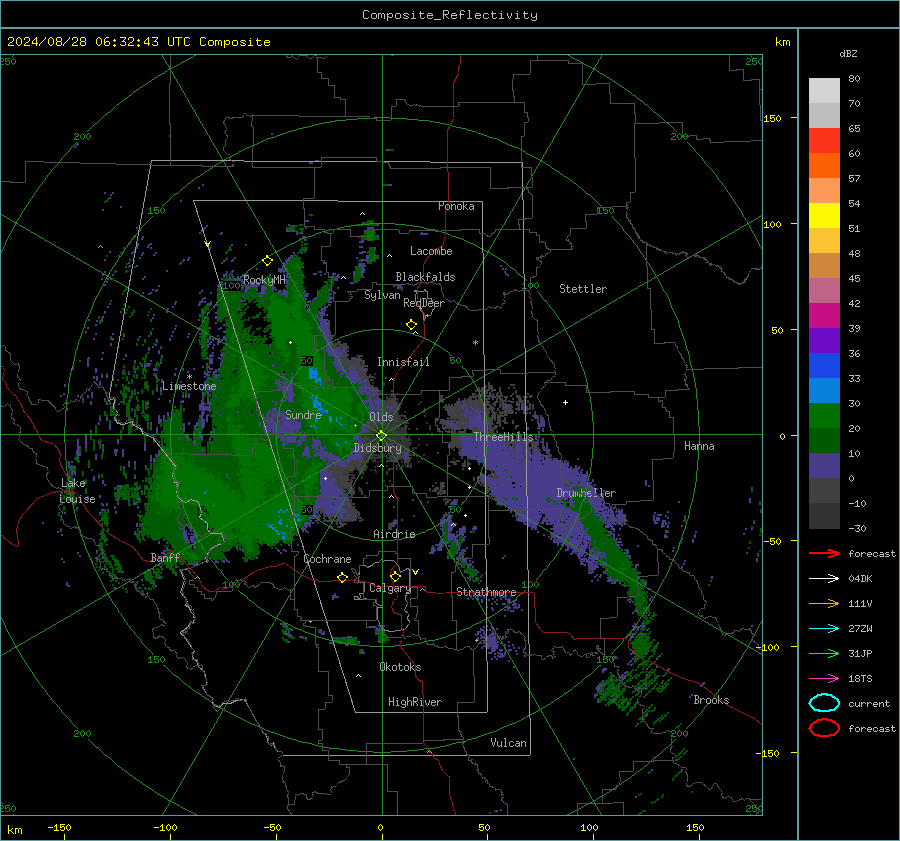Click the Blackfalds city label
The height and width of the screenshot is (841, 900).
pos(425,277)
